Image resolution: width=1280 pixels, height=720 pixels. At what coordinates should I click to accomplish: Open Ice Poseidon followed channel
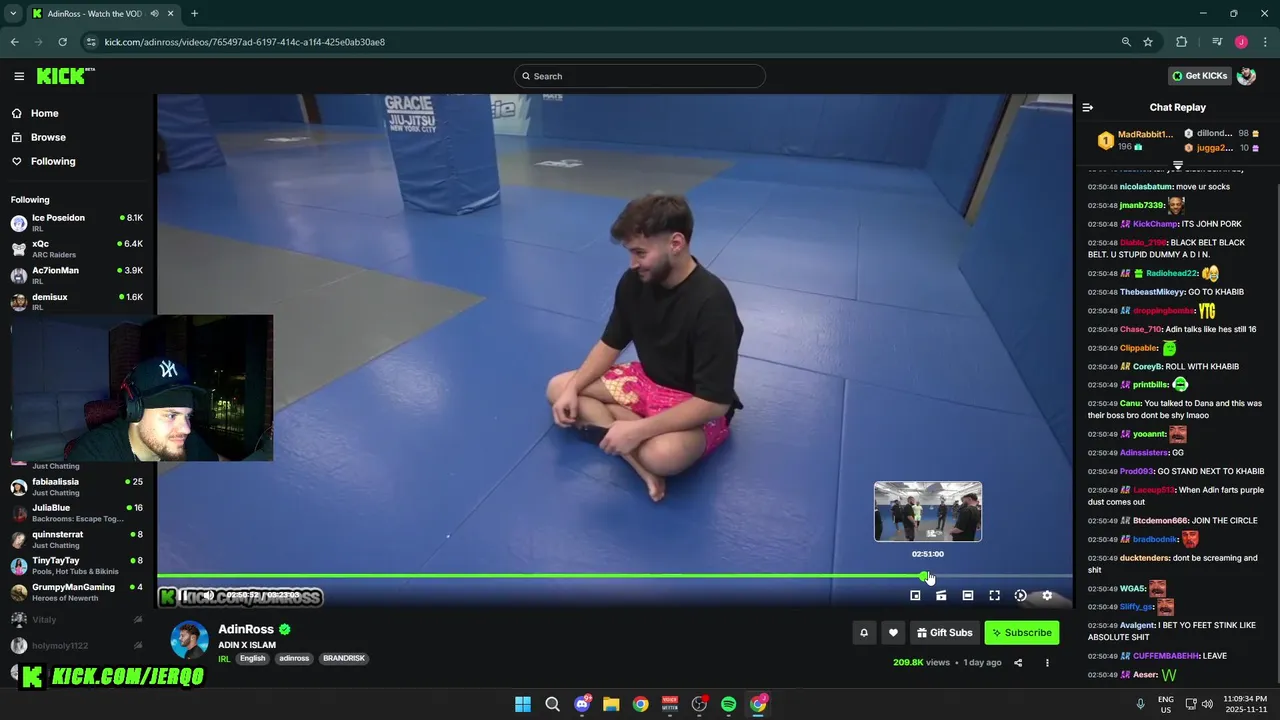77,222
